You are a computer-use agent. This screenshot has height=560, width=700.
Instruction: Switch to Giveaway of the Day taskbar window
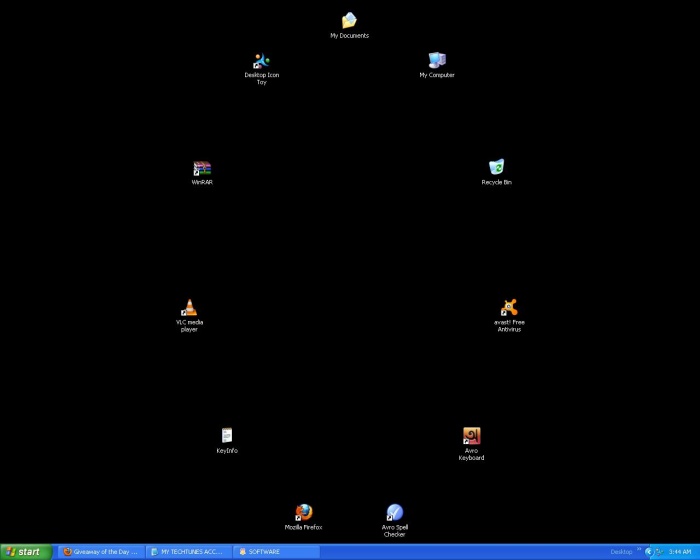point(102,552)
